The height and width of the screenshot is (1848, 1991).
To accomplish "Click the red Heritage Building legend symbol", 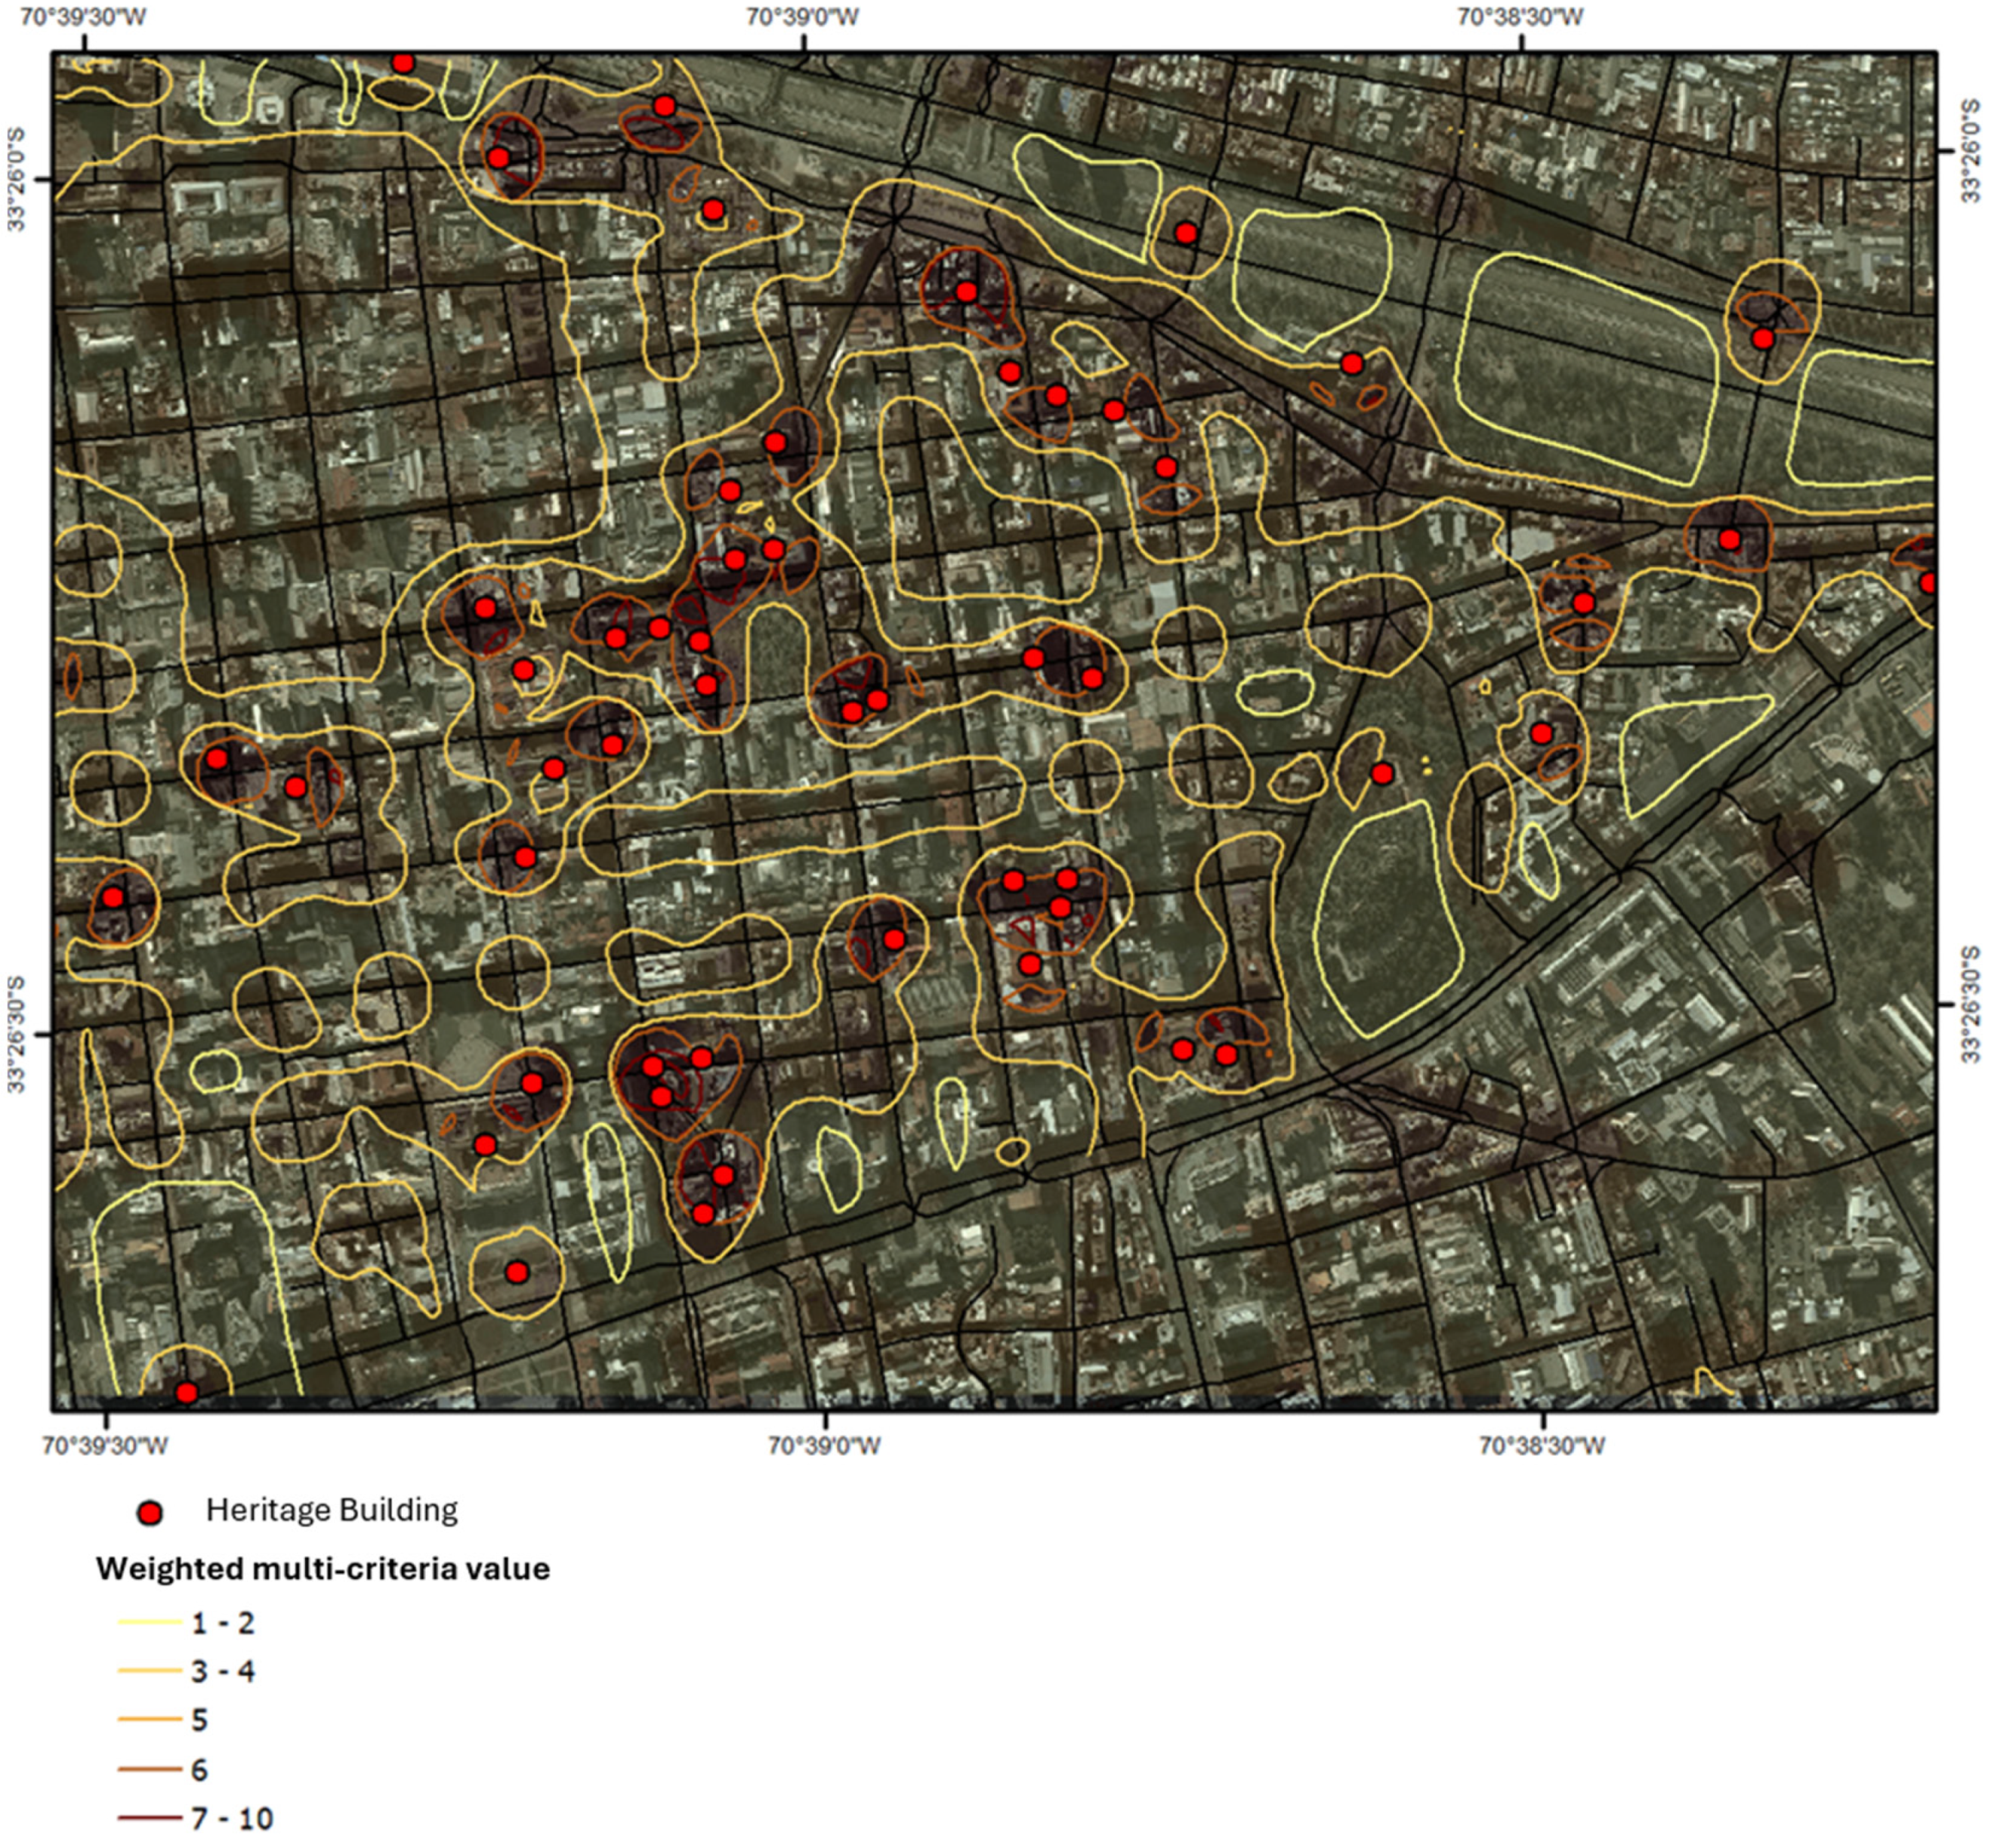I will click(x=150, y=1513).
